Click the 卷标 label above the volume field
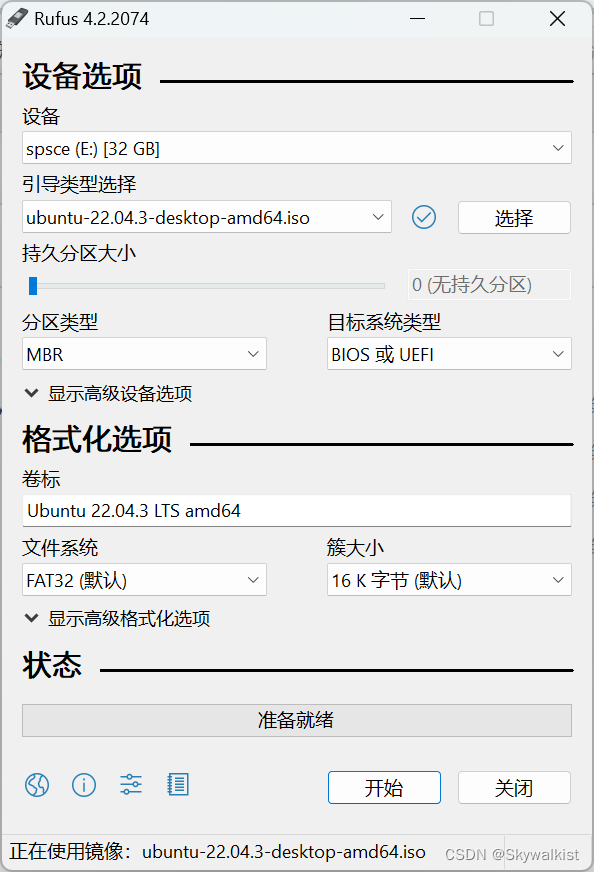Viewport: 594px width, 872px height. click(41, 479)
